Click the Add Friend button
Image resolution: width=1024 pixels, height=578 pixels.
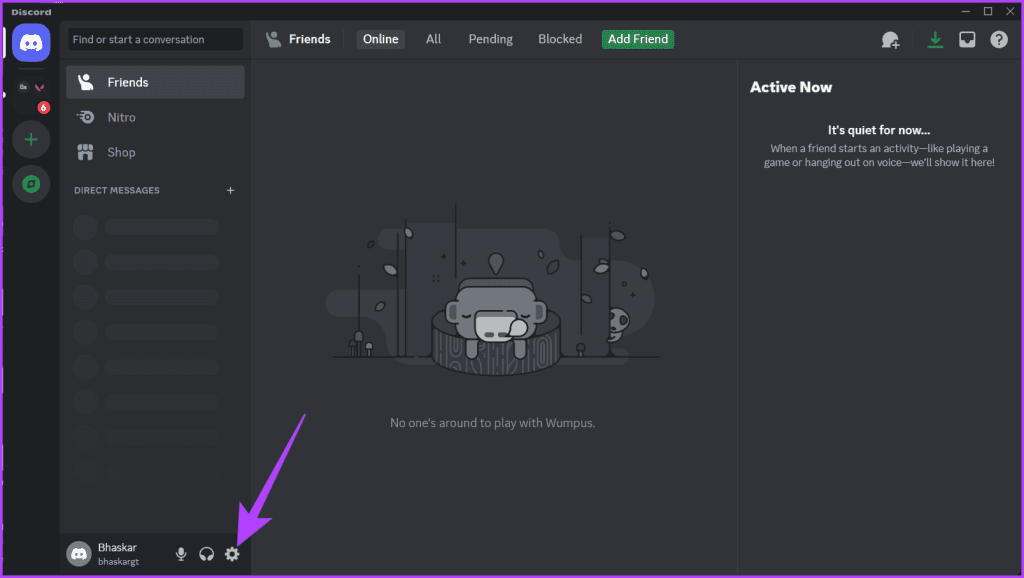tap(637, 39)
